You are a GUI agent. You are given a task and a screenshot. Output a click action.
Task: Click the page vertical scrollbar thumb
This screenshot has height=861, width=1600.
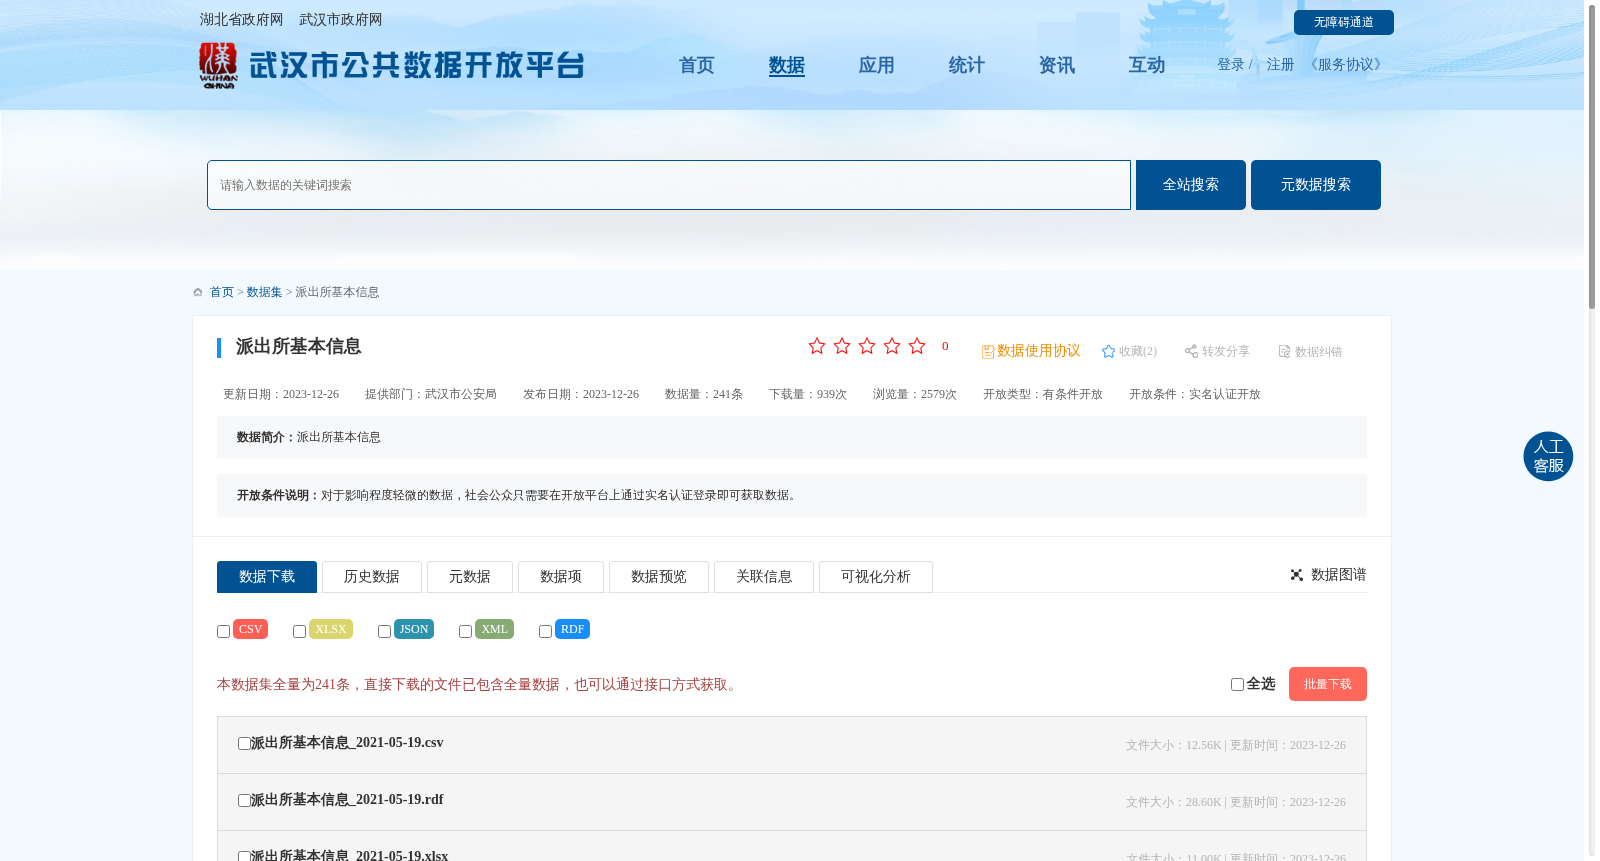(x=1592, y=157)
